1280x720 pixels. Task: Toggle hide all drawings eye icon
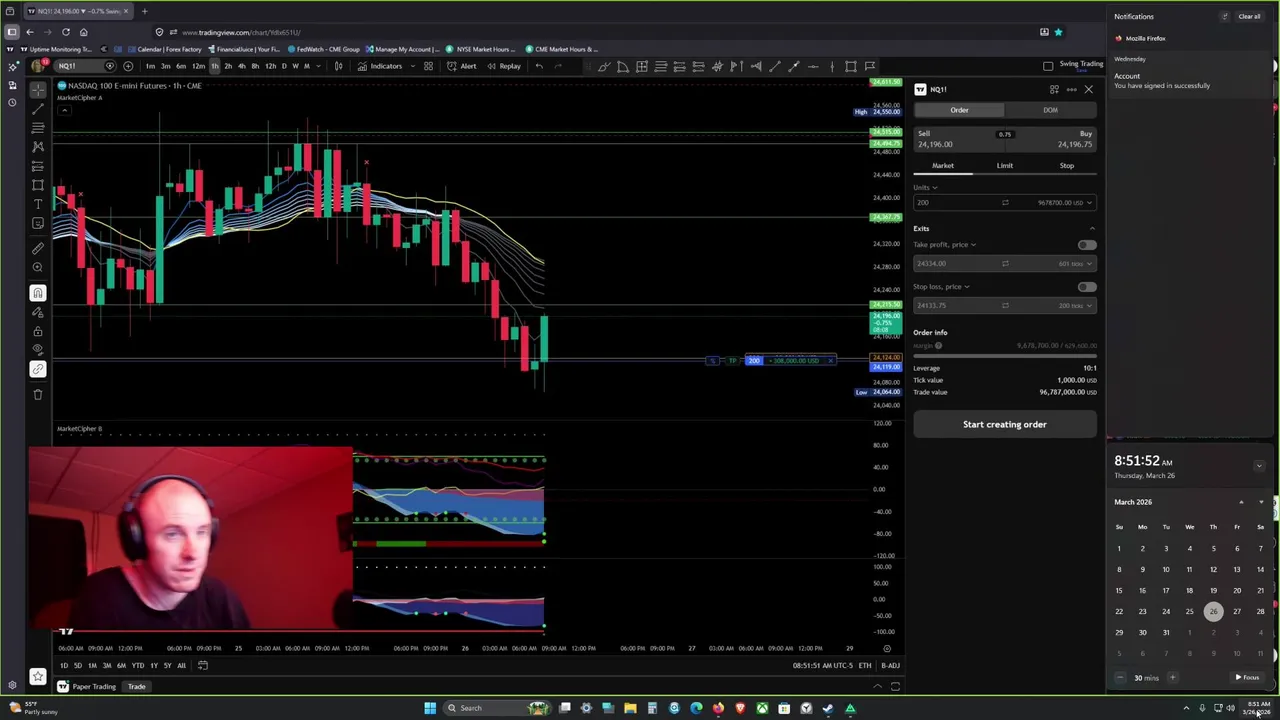pos(38,350)
